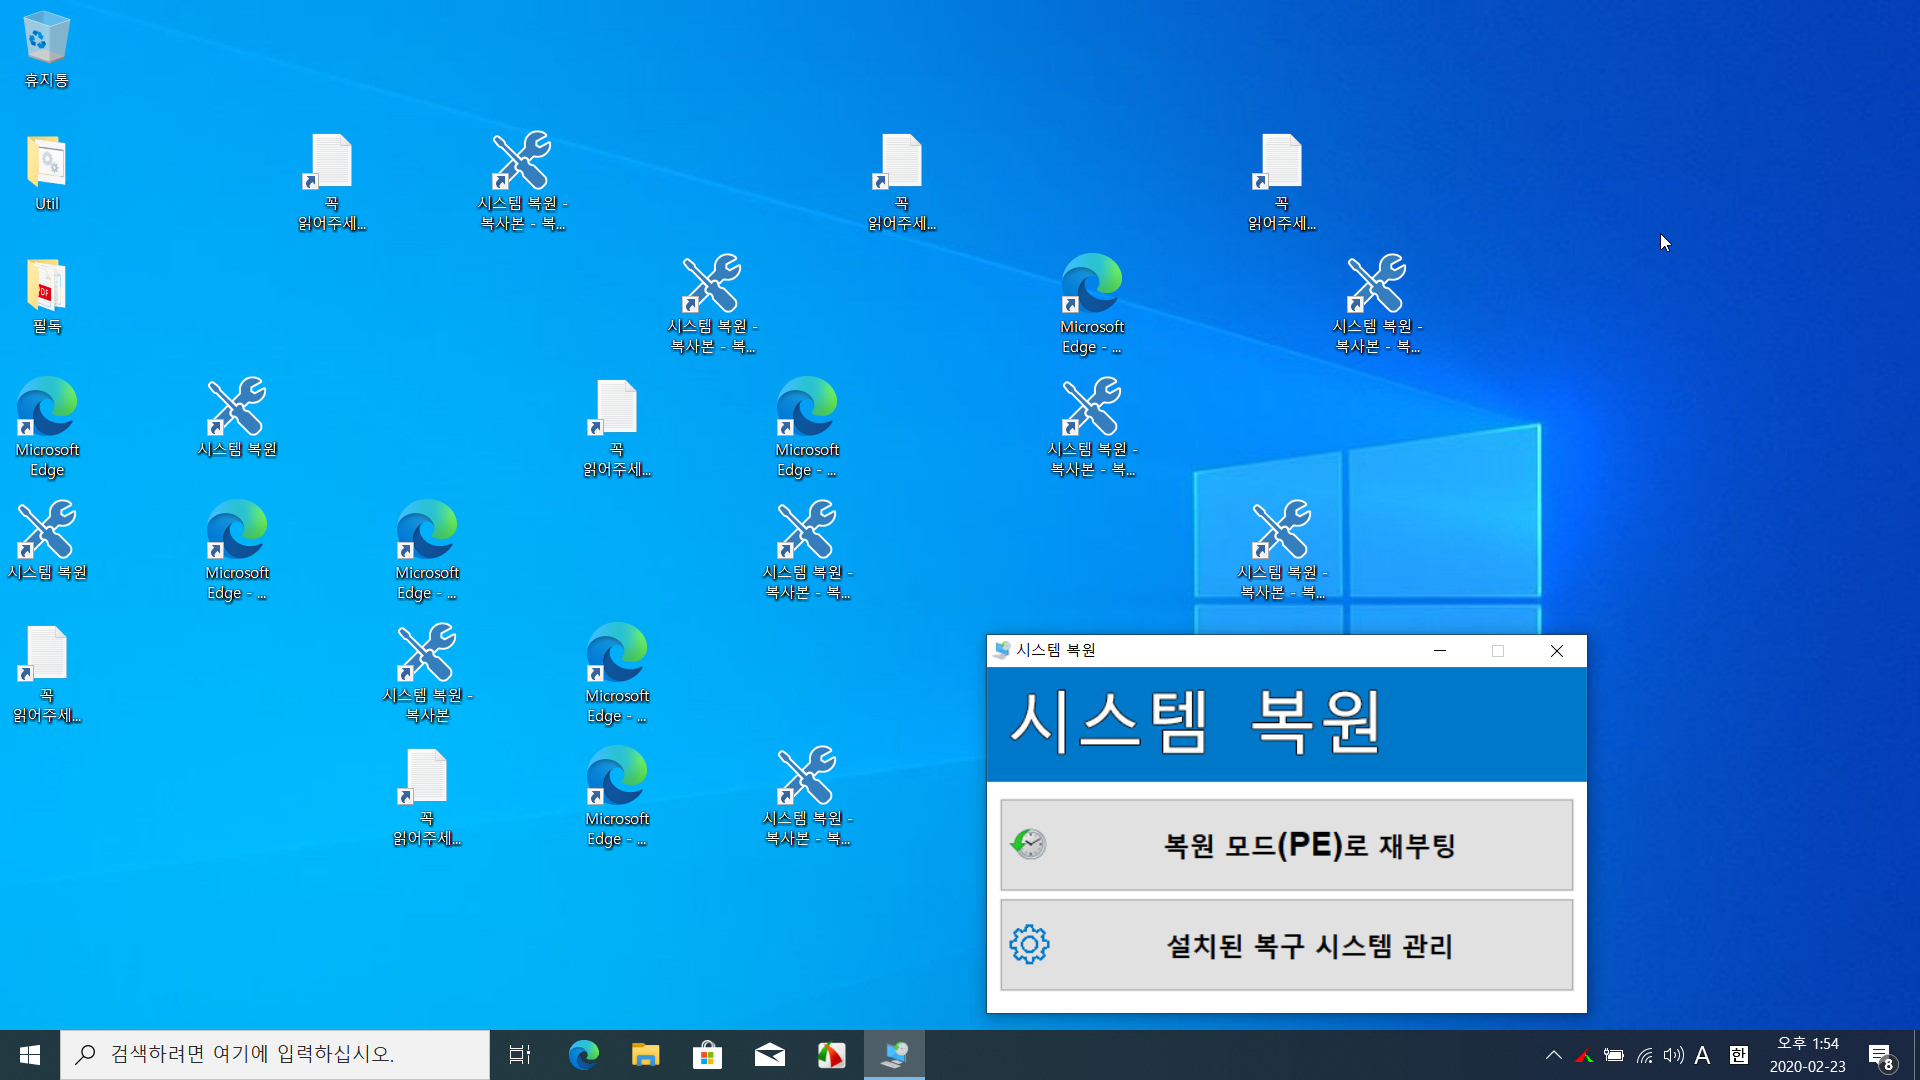
Task: Open the 필독 folder on desktop
Action: click(x=46, y=297)
